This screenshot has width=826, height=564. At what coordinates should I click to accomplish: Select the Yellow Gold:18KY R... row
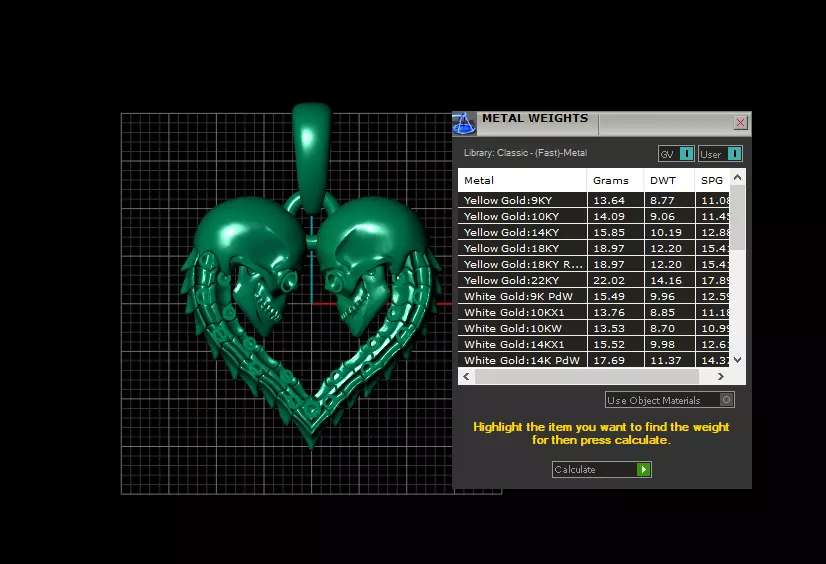coord(594,264)
